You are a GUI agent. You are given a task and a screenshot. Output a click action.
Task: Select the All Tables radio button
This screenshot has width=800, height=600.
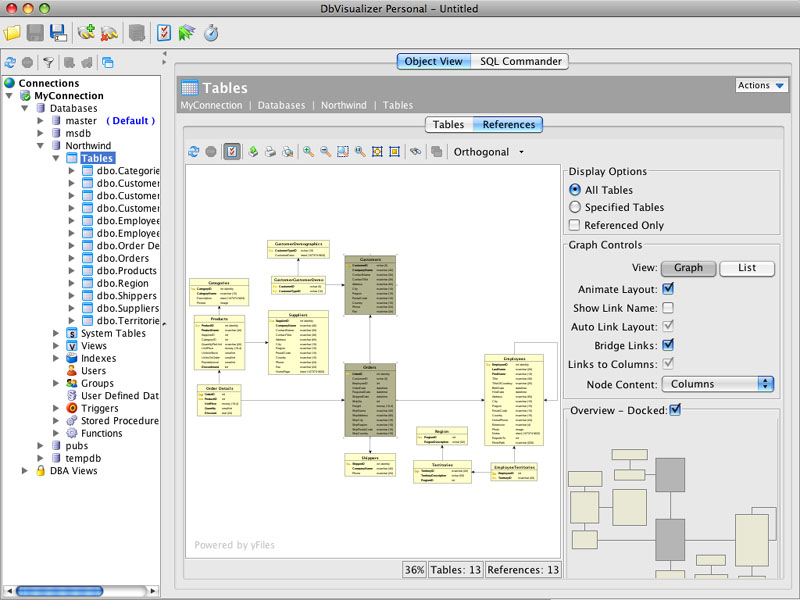[x=575, y=190]
